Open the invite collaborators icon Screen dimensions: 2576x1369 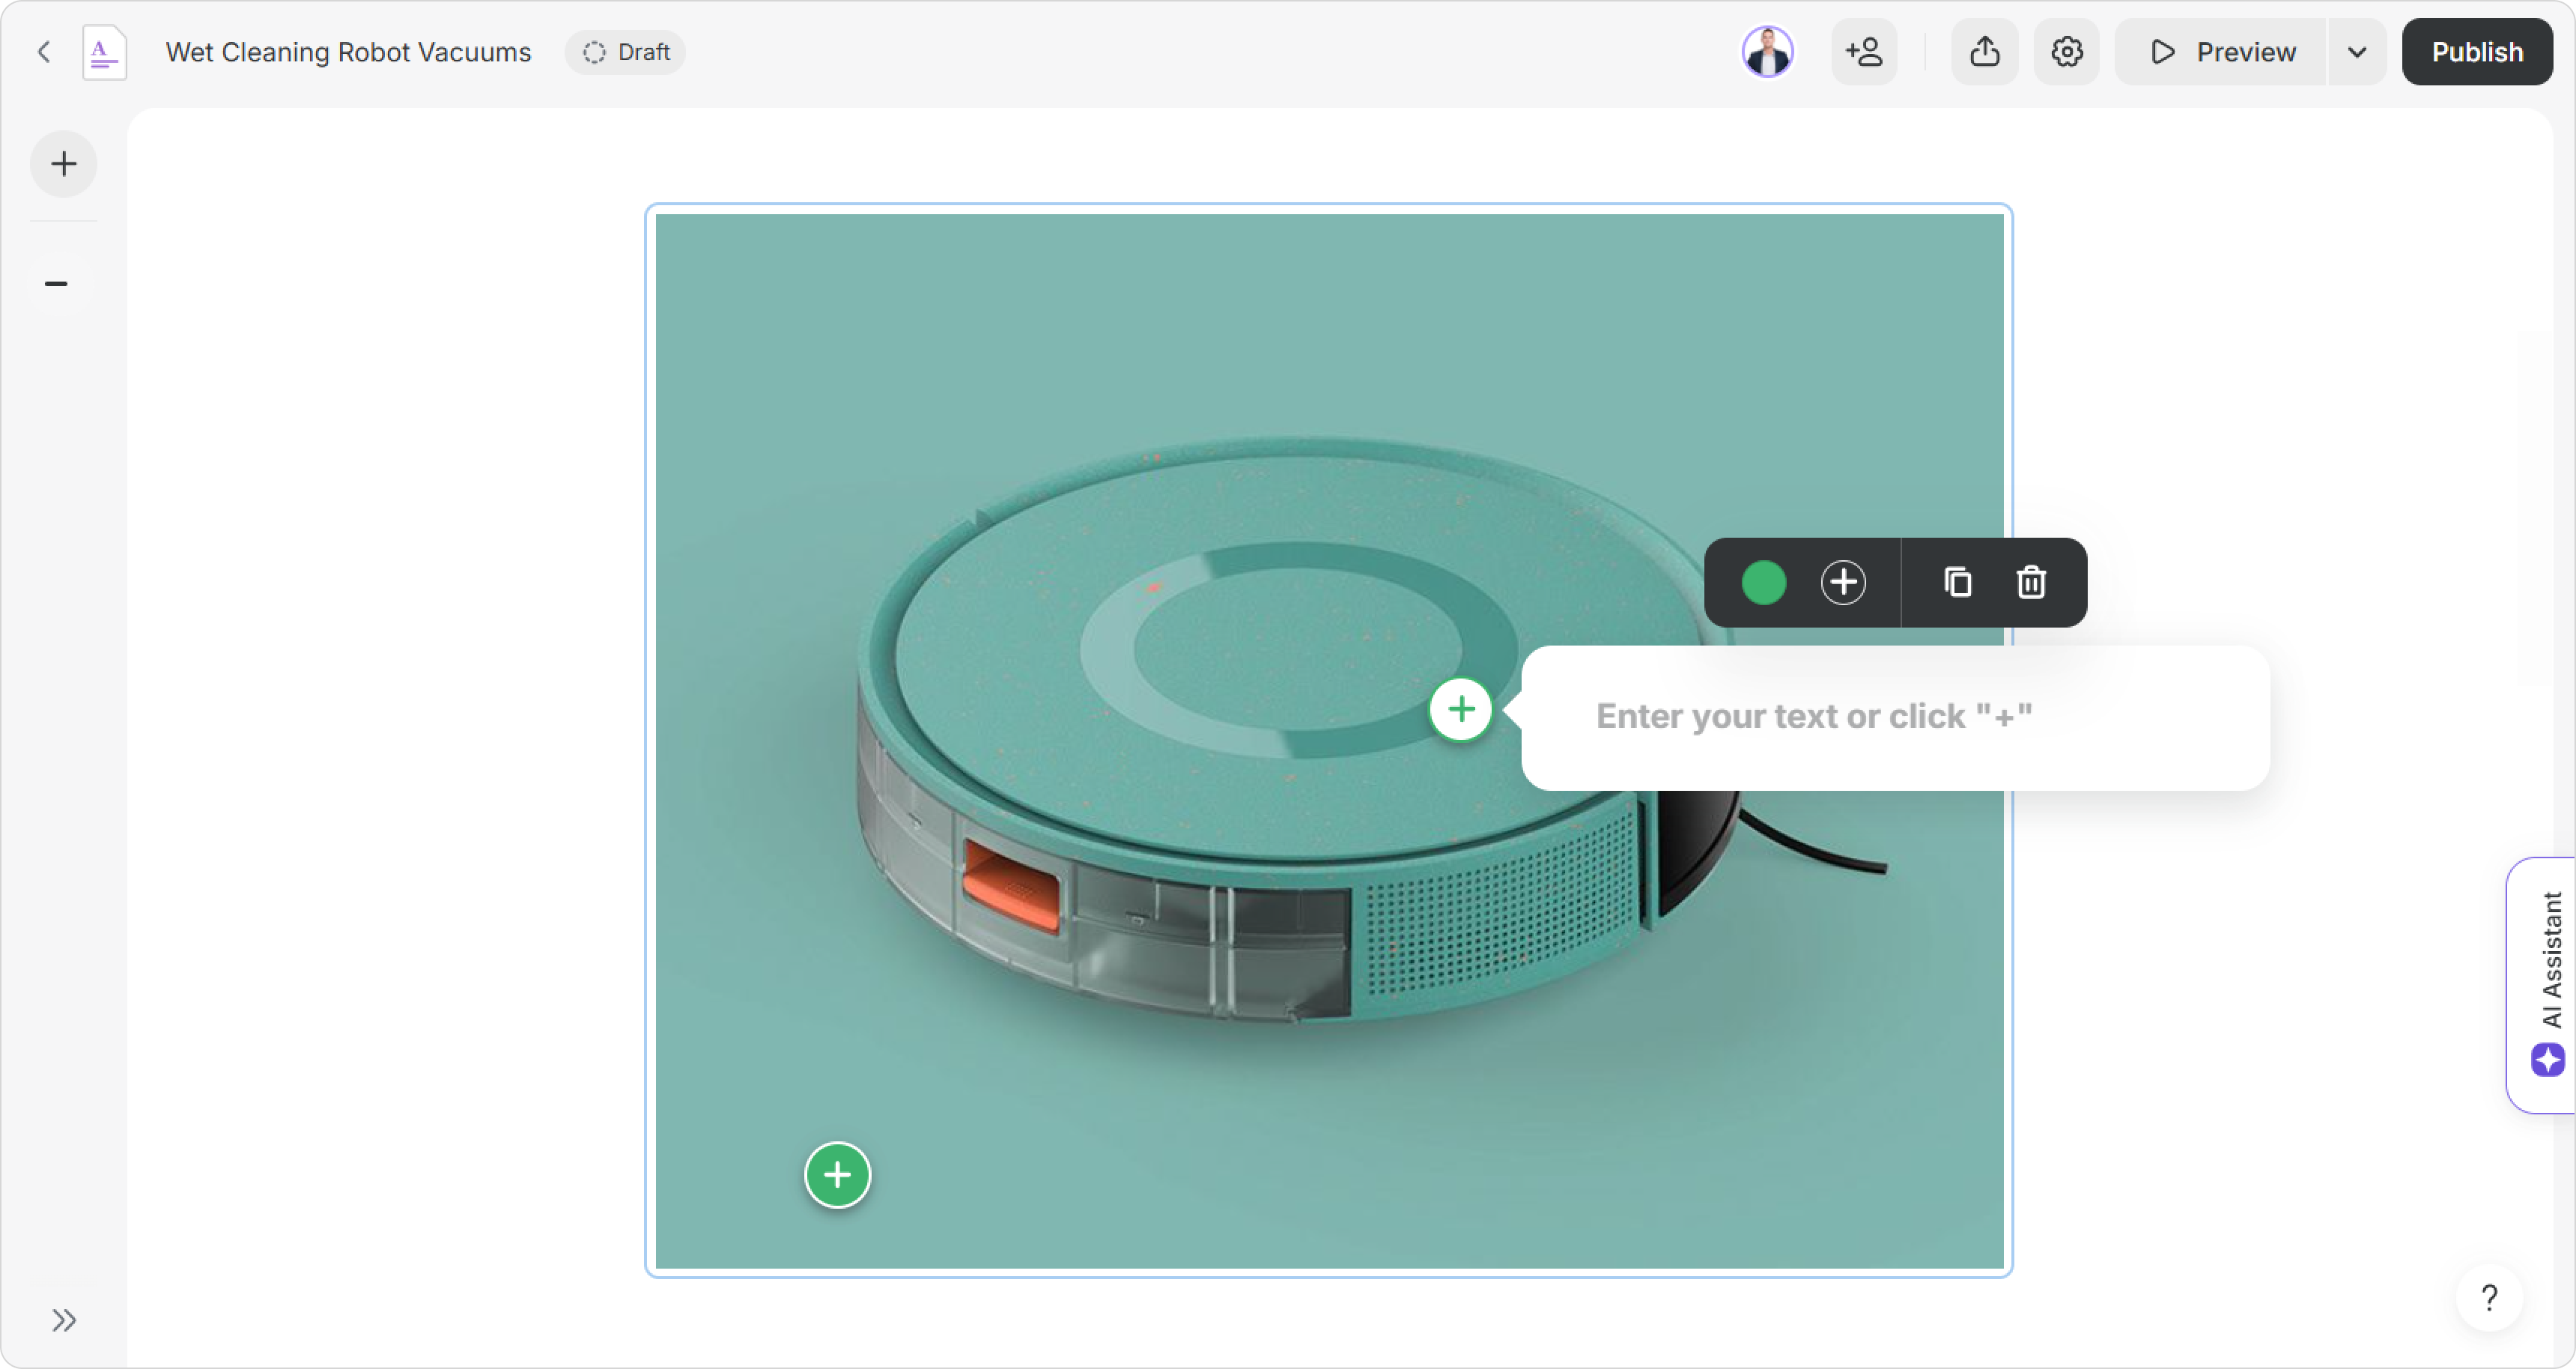(x=1864, y=52)
